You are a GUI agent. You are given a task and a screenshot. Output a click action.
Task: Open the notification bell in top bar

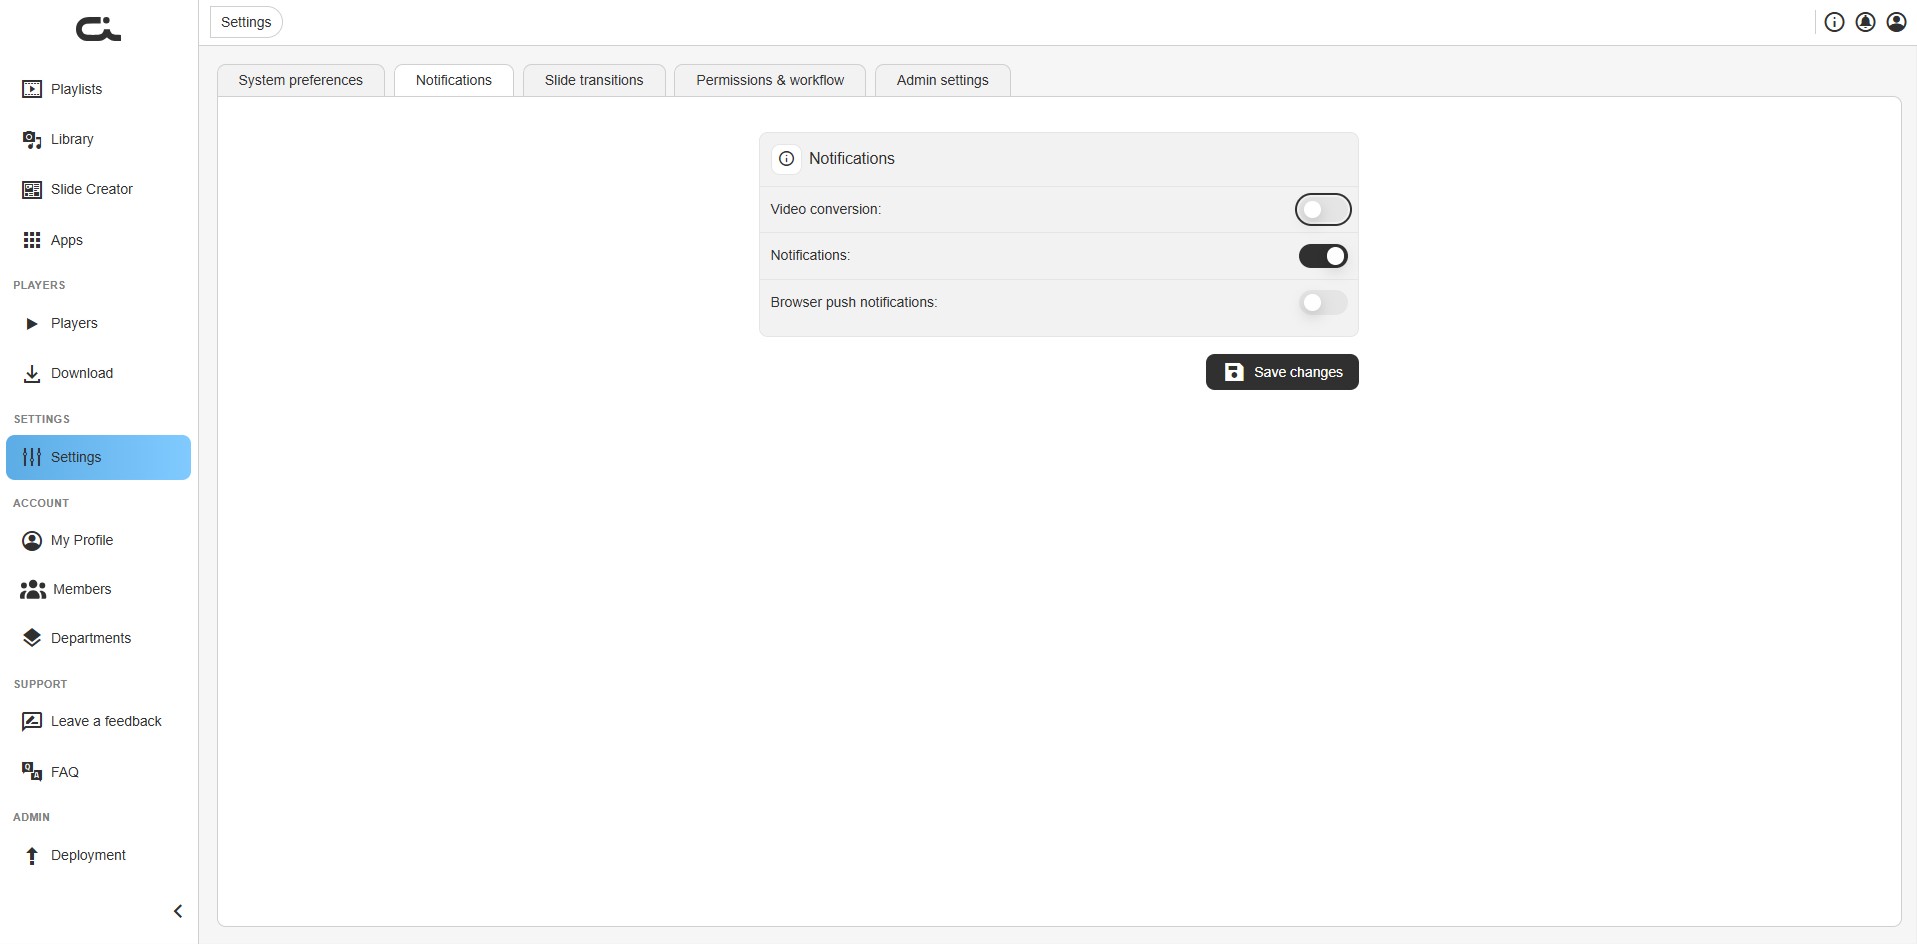pos(1865,22)
